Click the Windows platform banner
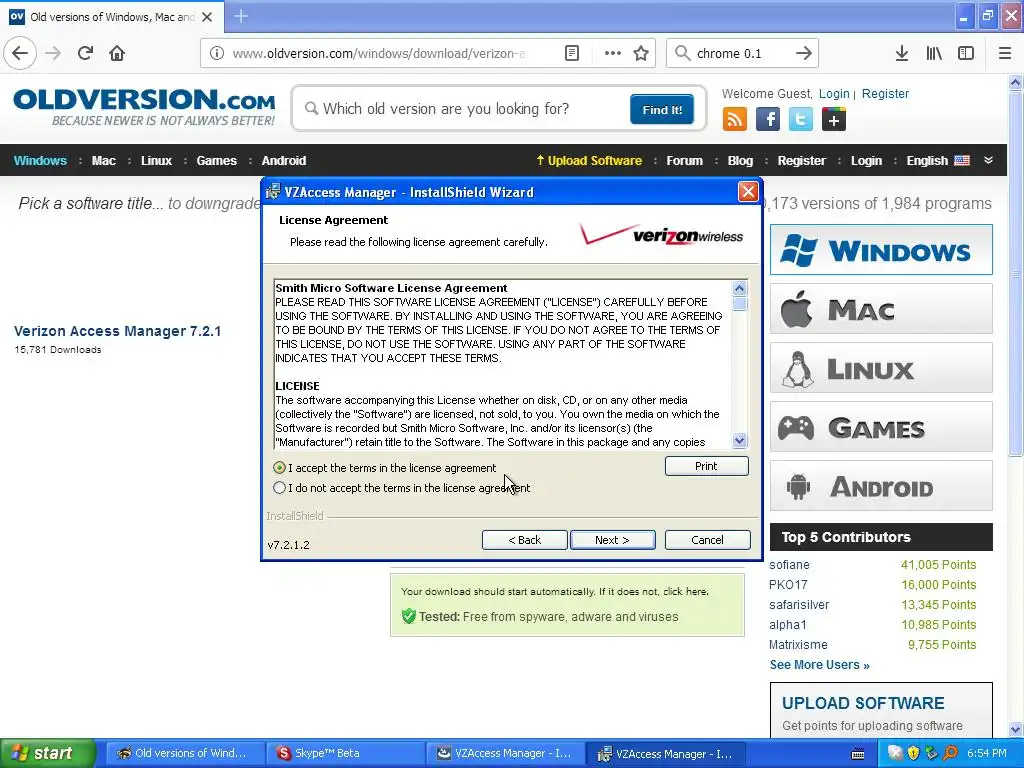The width and height of the screenshot is (1024, 768). (x=881, y=249)
